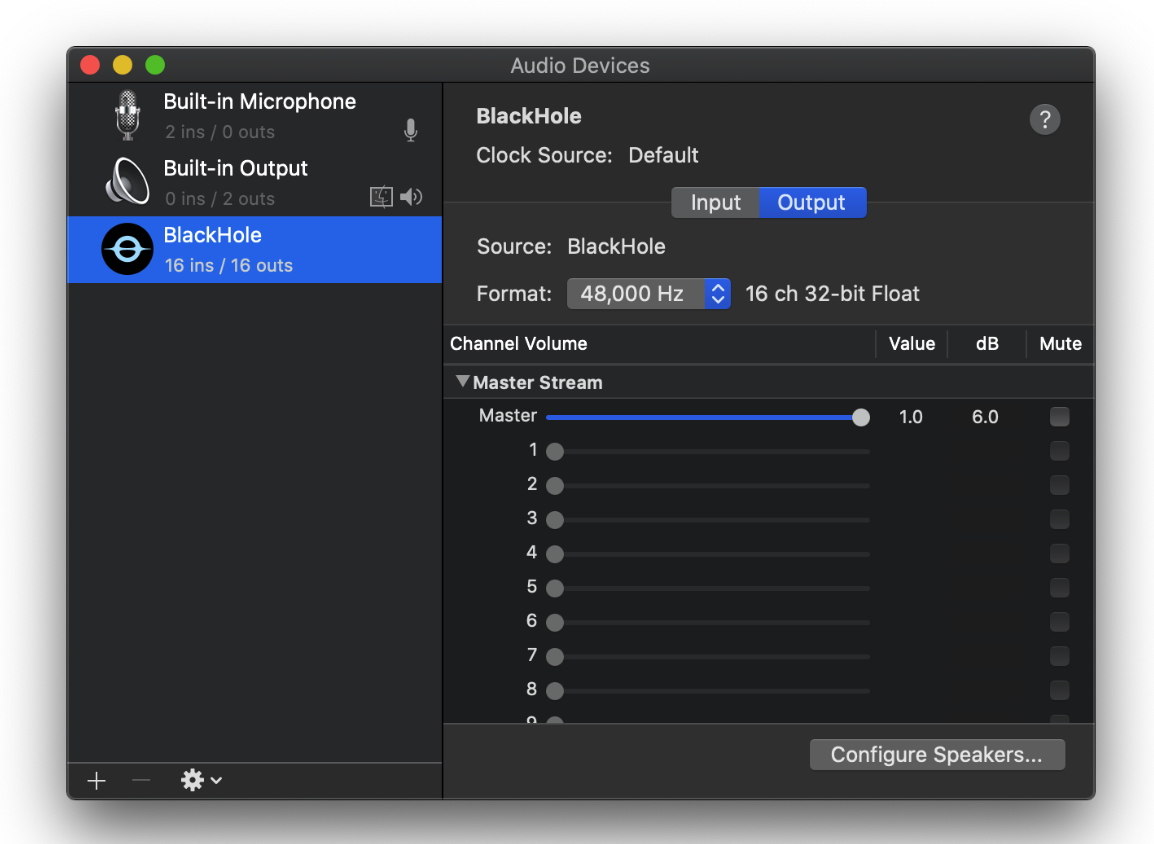The width and height of the screenshot is (1154, 844).
Task: Click the Master volume slider knob
Action: tap(860, 417)
